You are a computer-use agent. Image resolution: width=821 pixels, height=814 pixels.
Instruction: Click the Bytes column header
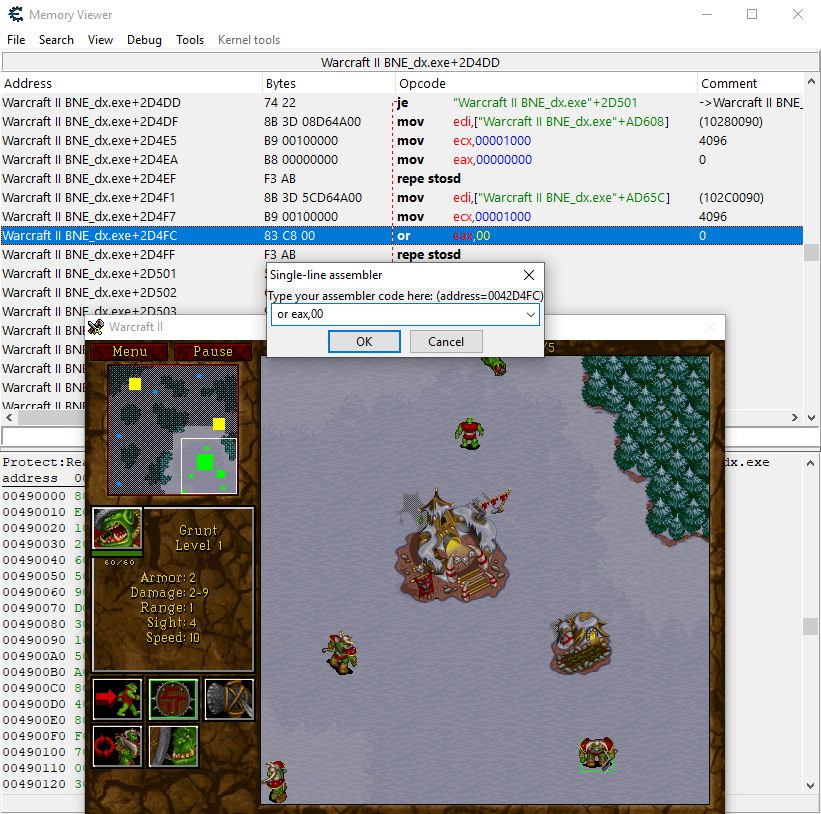pyautogui.click(x=328, y=83)
